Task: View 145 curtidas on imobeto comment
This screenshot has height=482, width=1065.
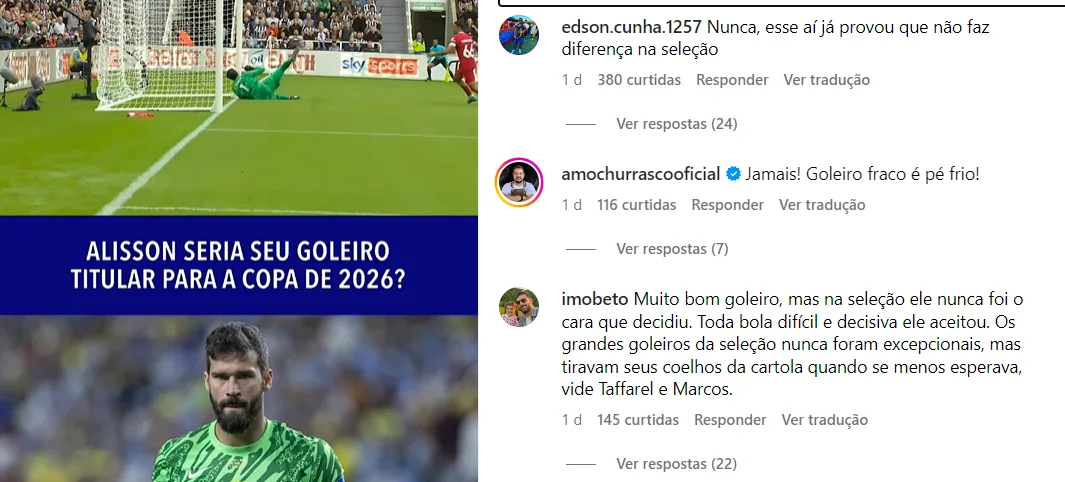Action: click(638, 420)
